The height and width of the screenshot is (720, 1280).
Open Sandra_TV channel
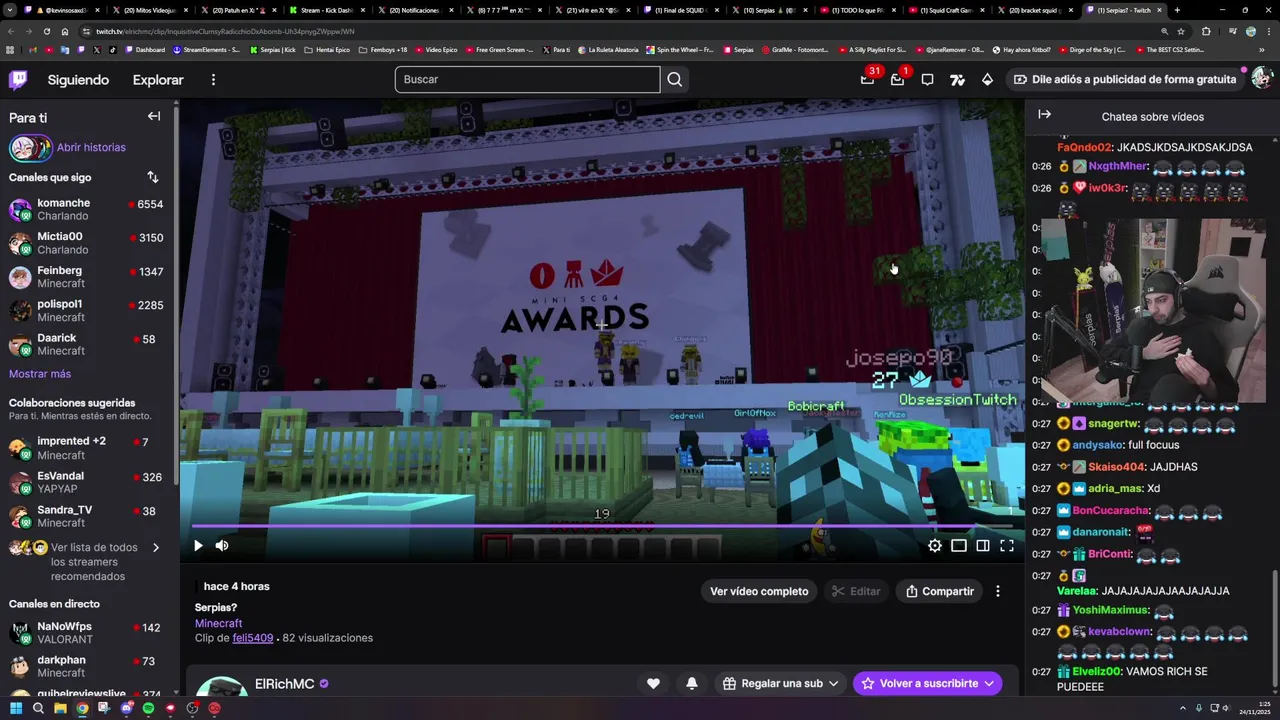pyautogui.click(x=86, y=516)
